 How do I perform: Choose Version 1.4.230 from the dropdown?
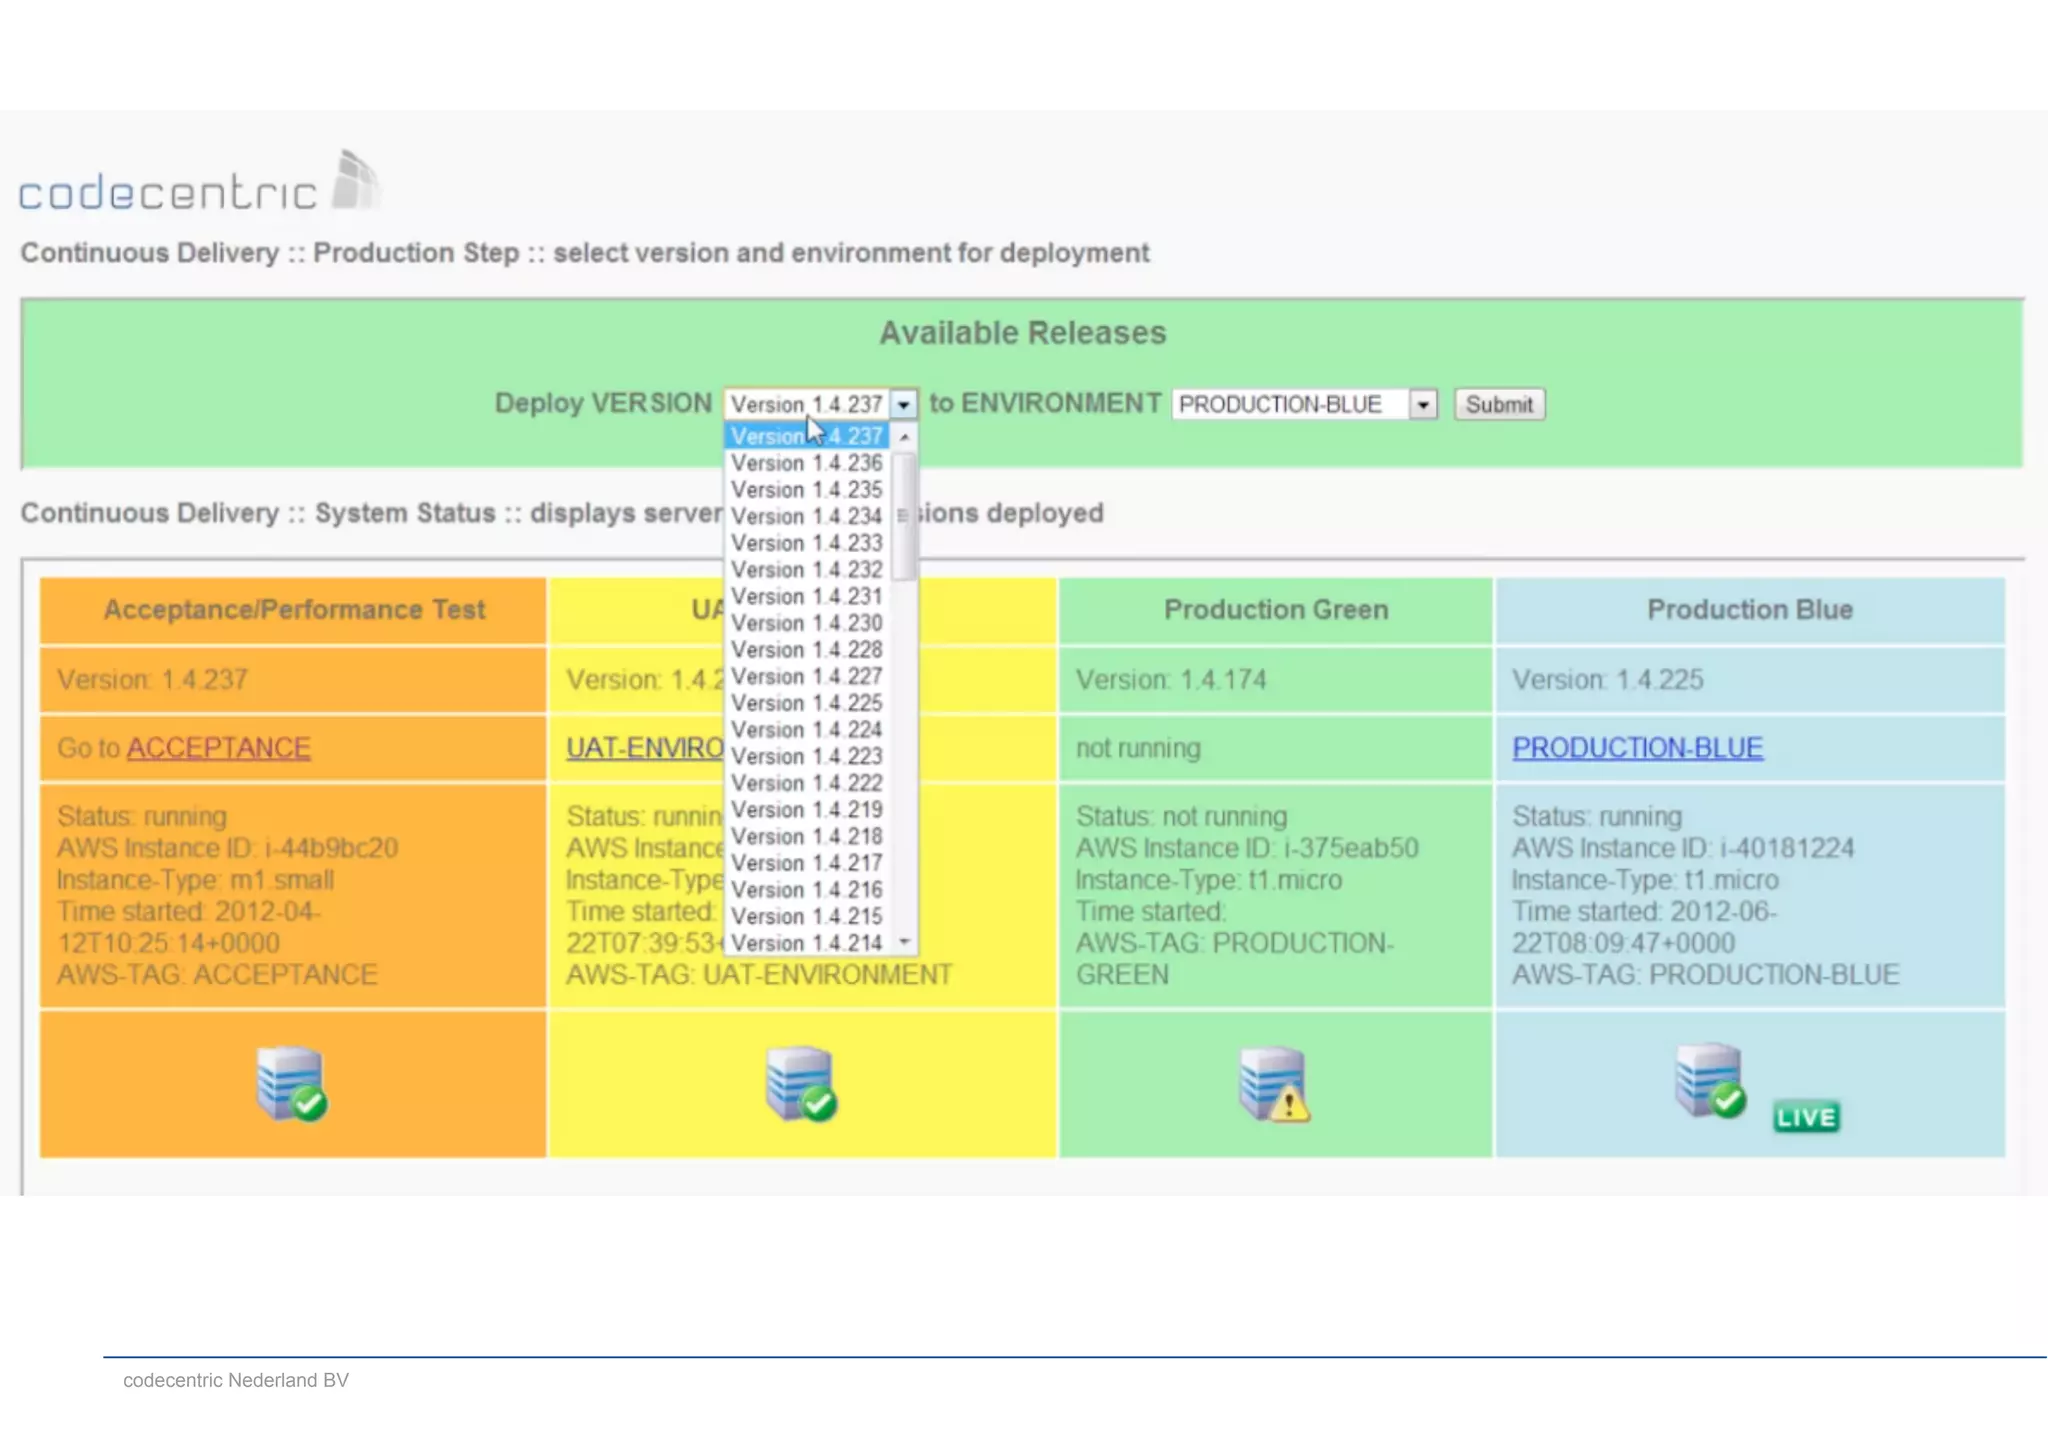(x=807, y=623)
